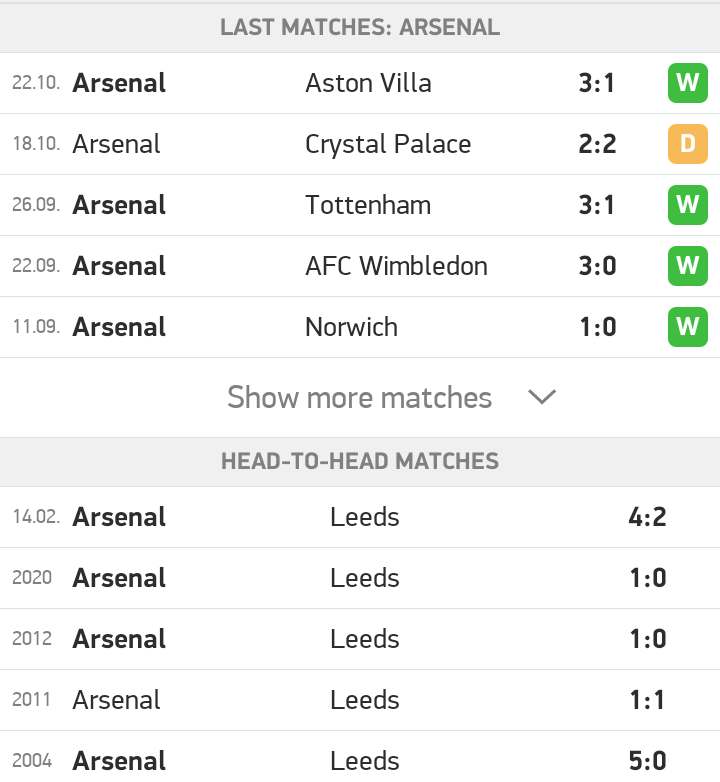This screenshot has width=720, height=782.
Task: Open the Arsenal vs Aston Villa match
Action: (360, 83)
